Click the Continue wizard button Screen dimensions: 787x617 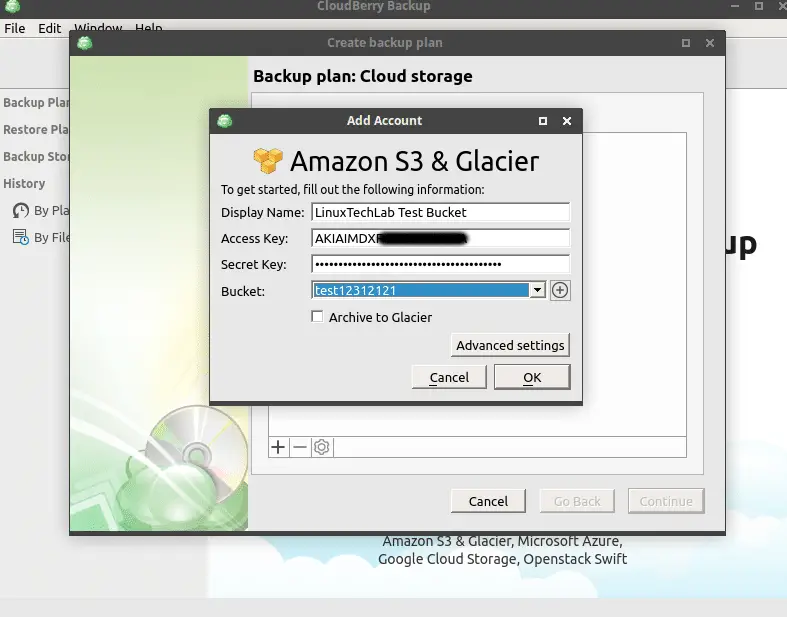[666, 501]
